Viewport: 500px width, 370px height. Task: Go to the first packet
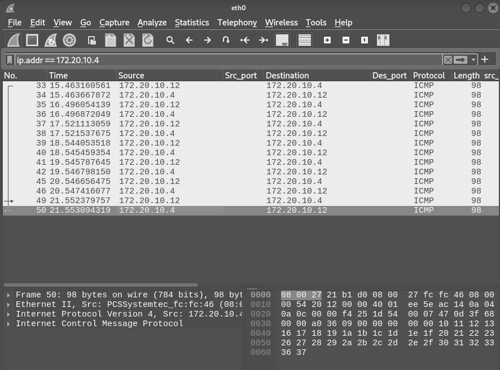point(245,40)
